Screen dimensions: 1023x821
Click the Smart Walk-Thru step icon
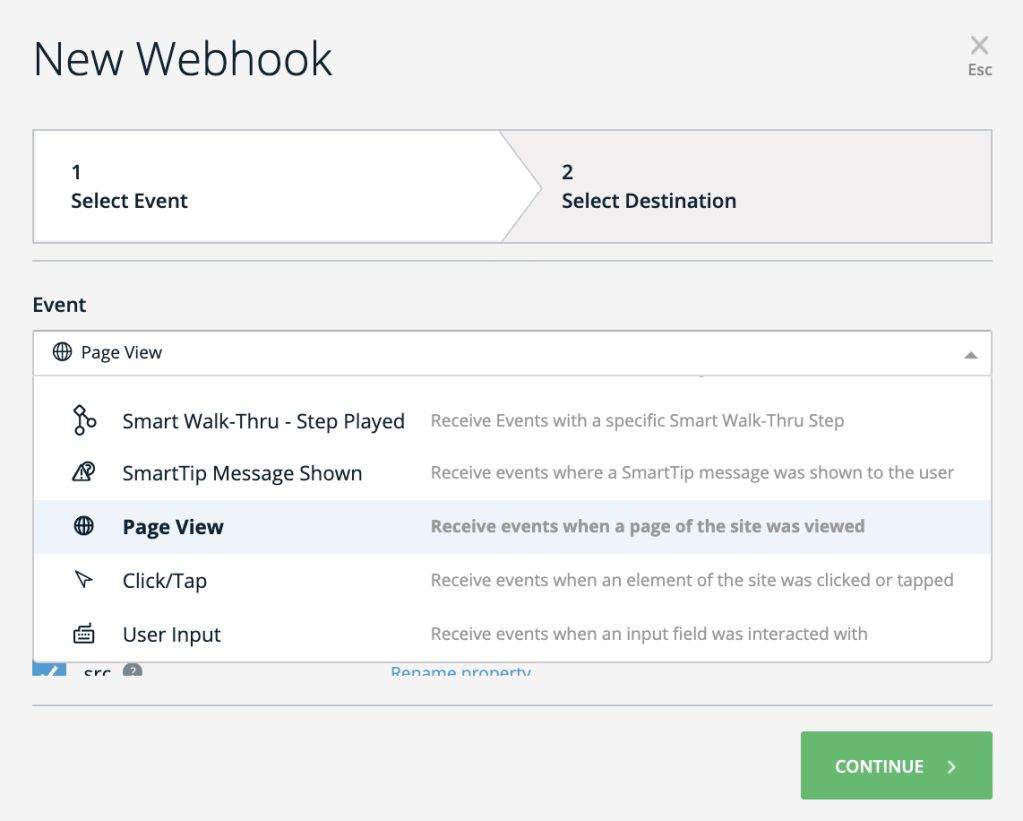tap(85, 421)
